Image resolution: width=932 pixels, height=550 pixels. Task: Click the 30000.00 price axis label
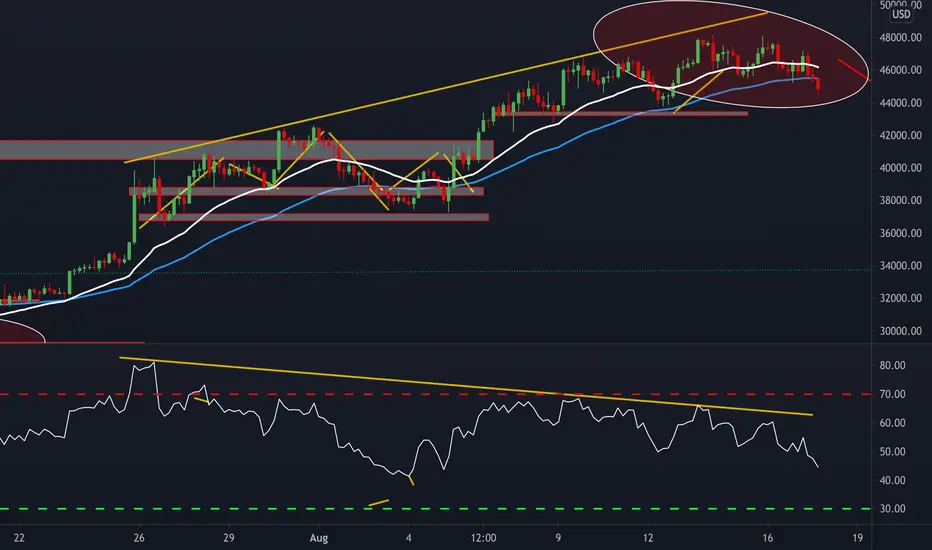coord(900,331)
